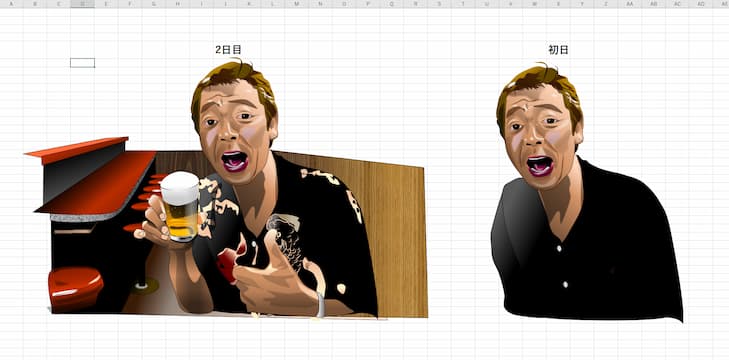Viewport: 729px width, 360px height.
Task: Select column W header
Action: 534,4
